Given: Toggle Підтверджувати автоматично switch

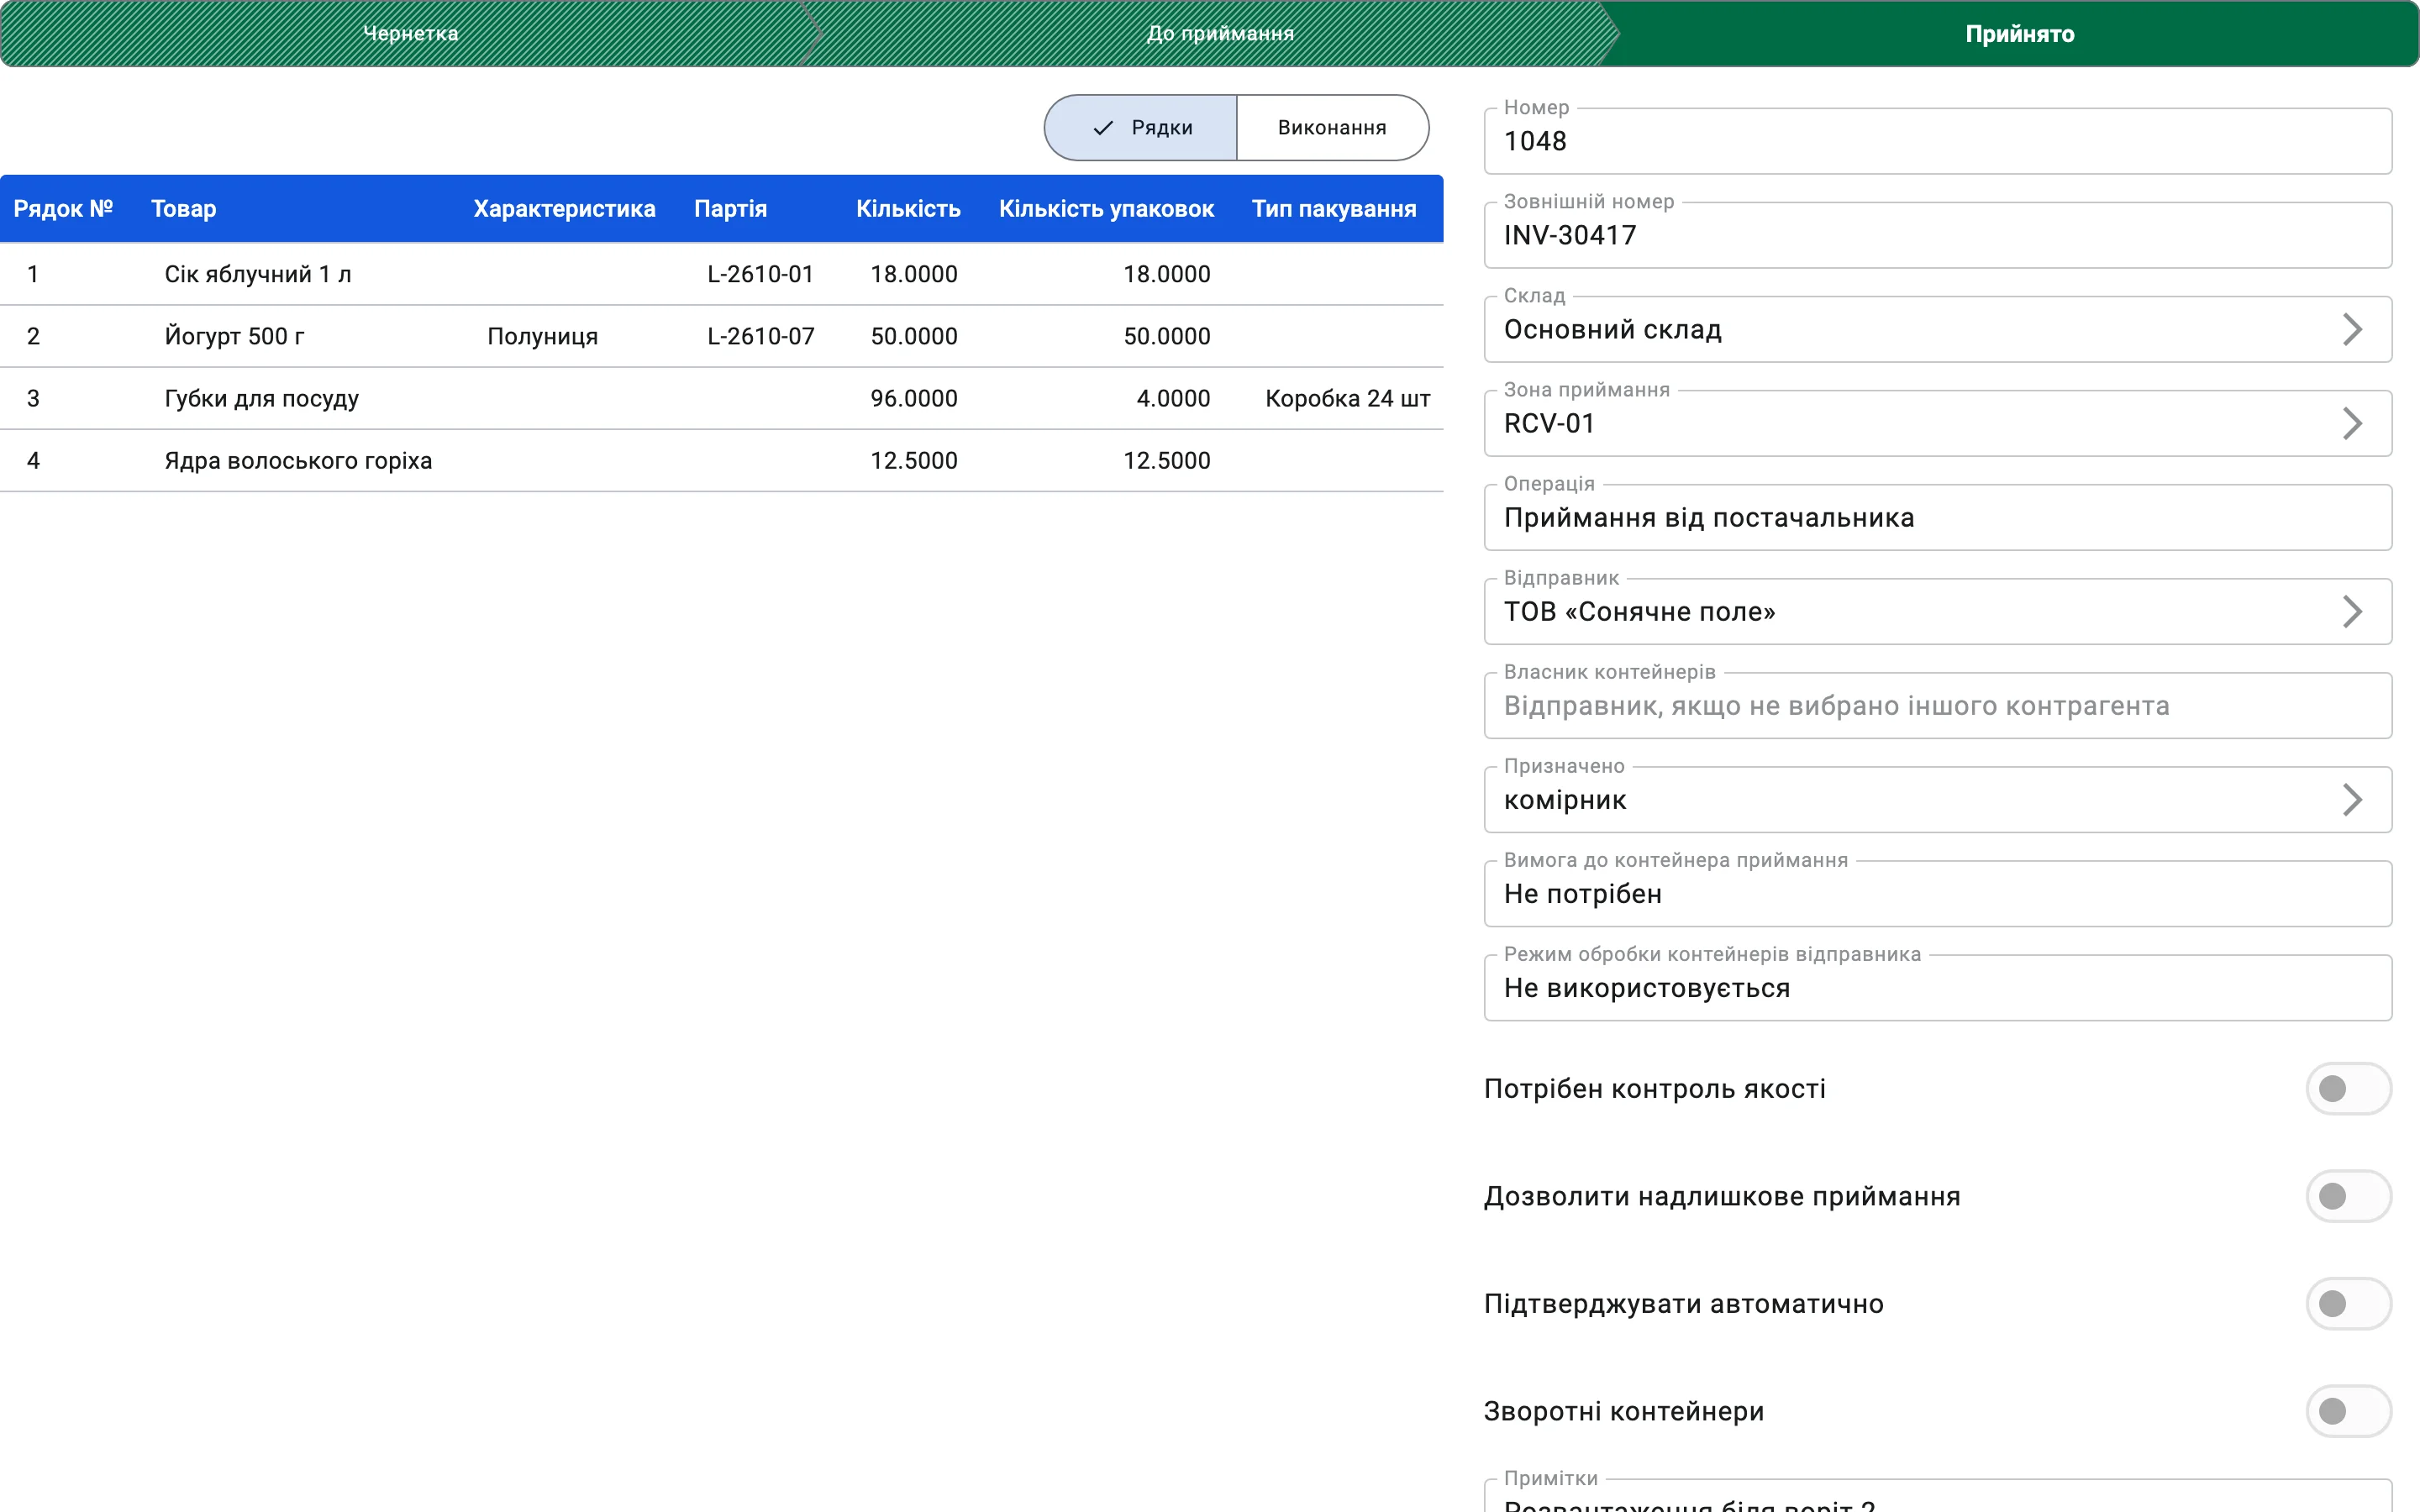Looking at the screenshot, I should (x=2348, y=1303).
